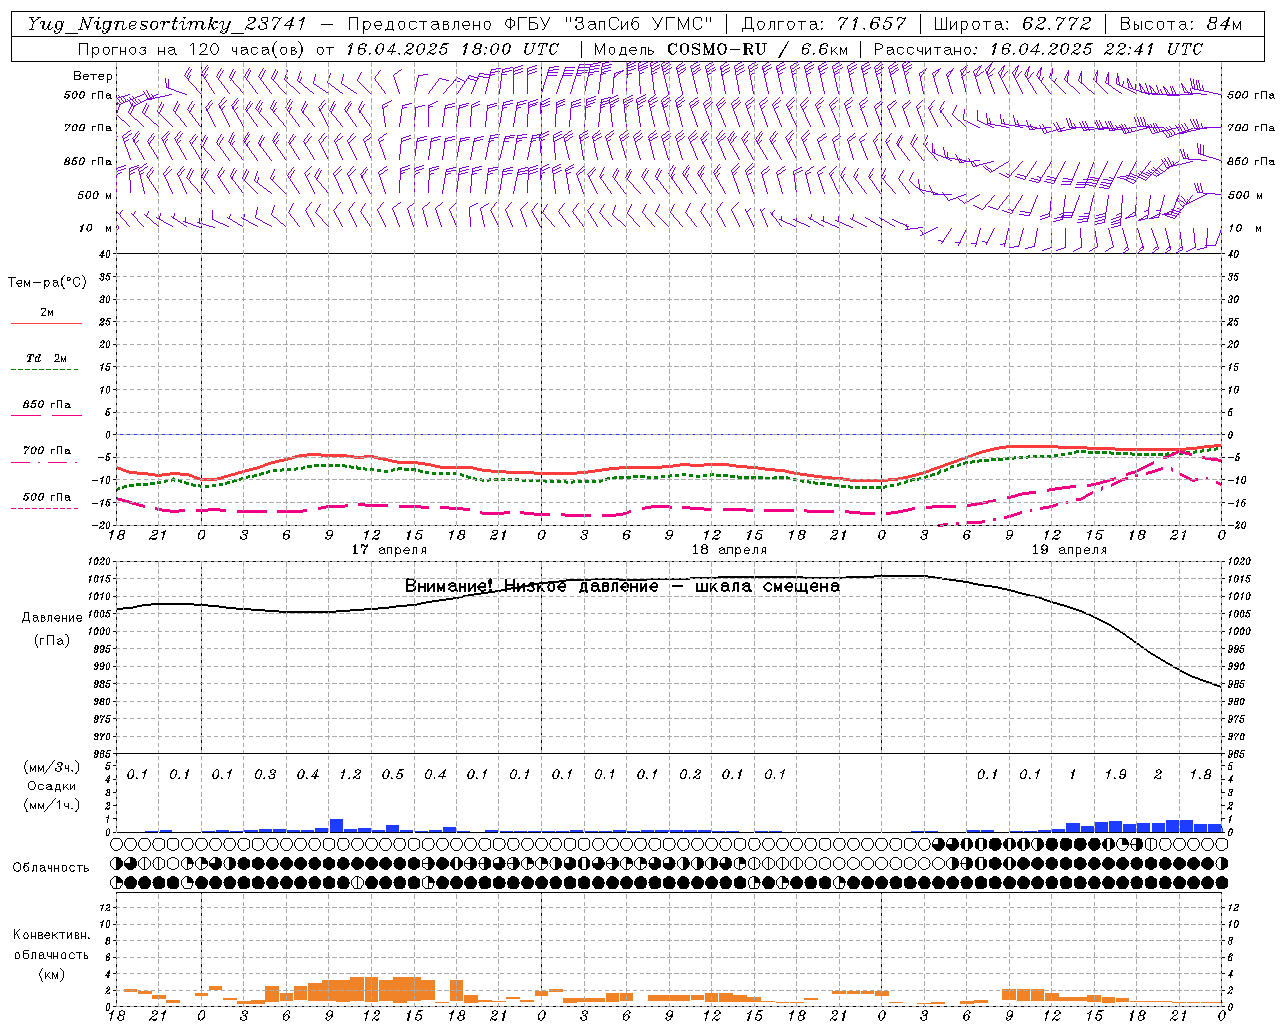The height and width of the screenshot is (1024, 1280).
Task: Click the Давление axis title
Action: 52,618
